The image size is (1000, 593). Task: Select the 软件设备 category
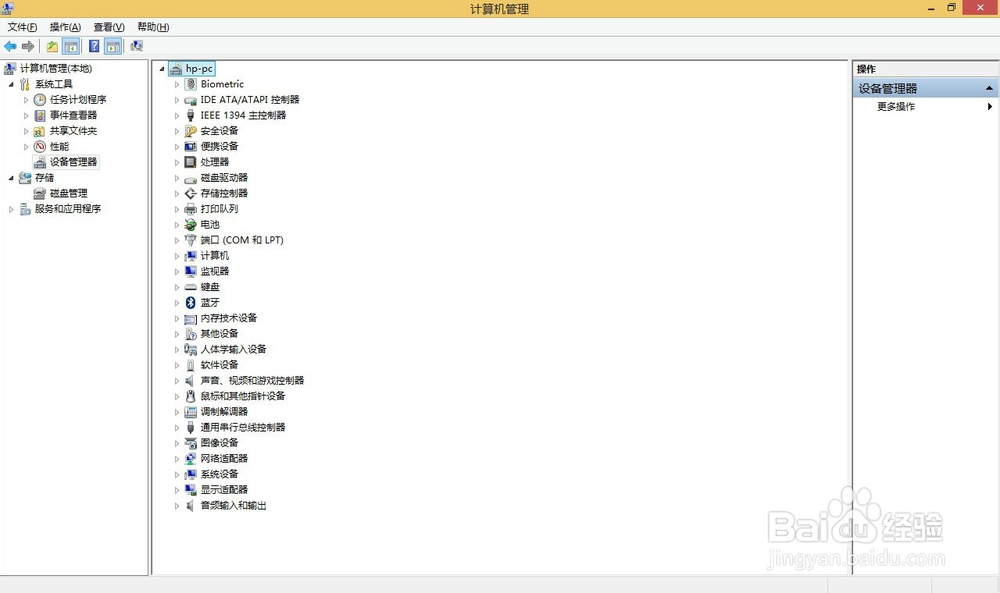(x=219, y=365)
